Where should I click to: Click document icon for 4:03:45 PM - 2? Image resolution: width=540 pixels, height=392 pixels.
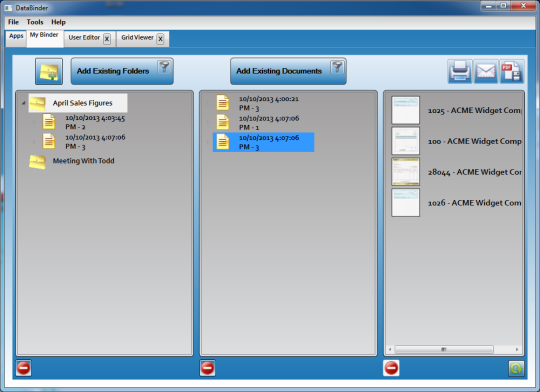pyautogui.click(x=49, y=122)
